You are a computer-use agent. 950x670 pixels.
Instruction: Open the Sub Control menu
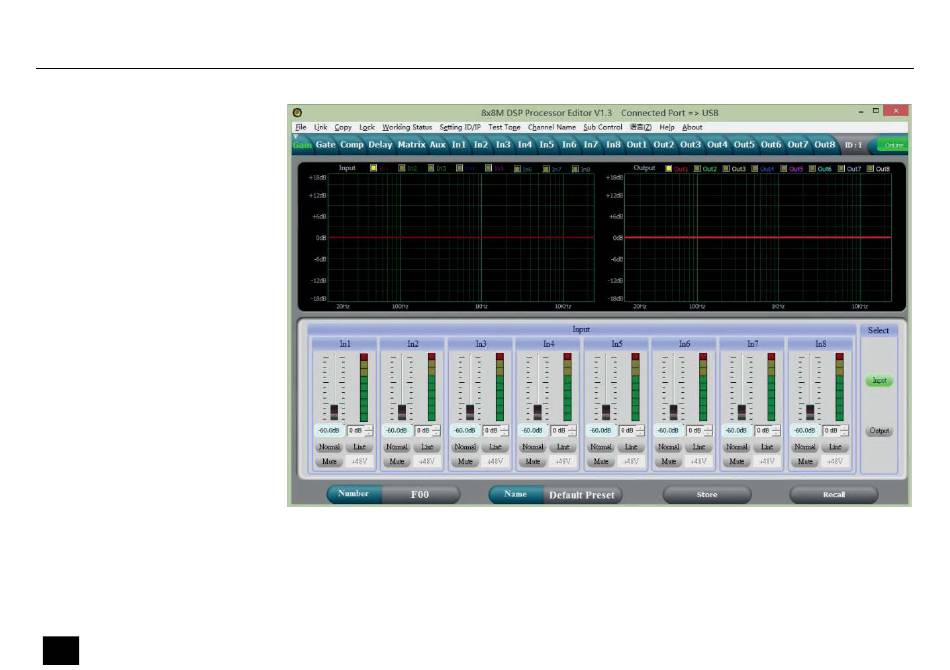(603, 127)
